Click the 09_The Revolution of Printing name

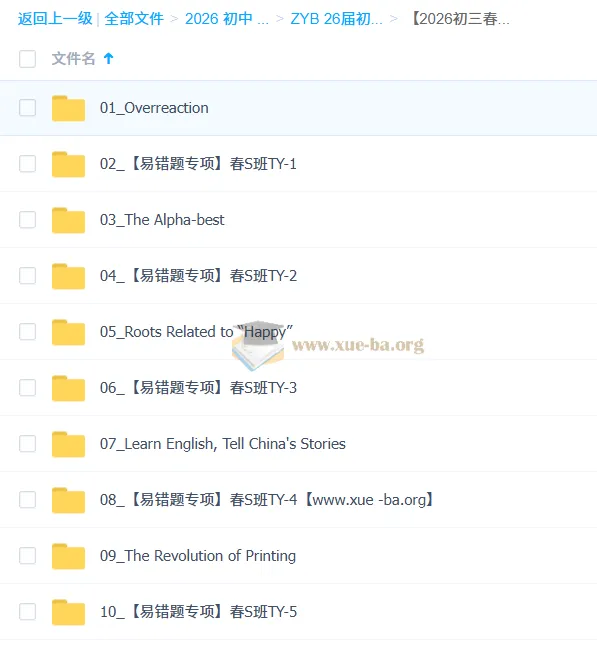coord(198,556)
